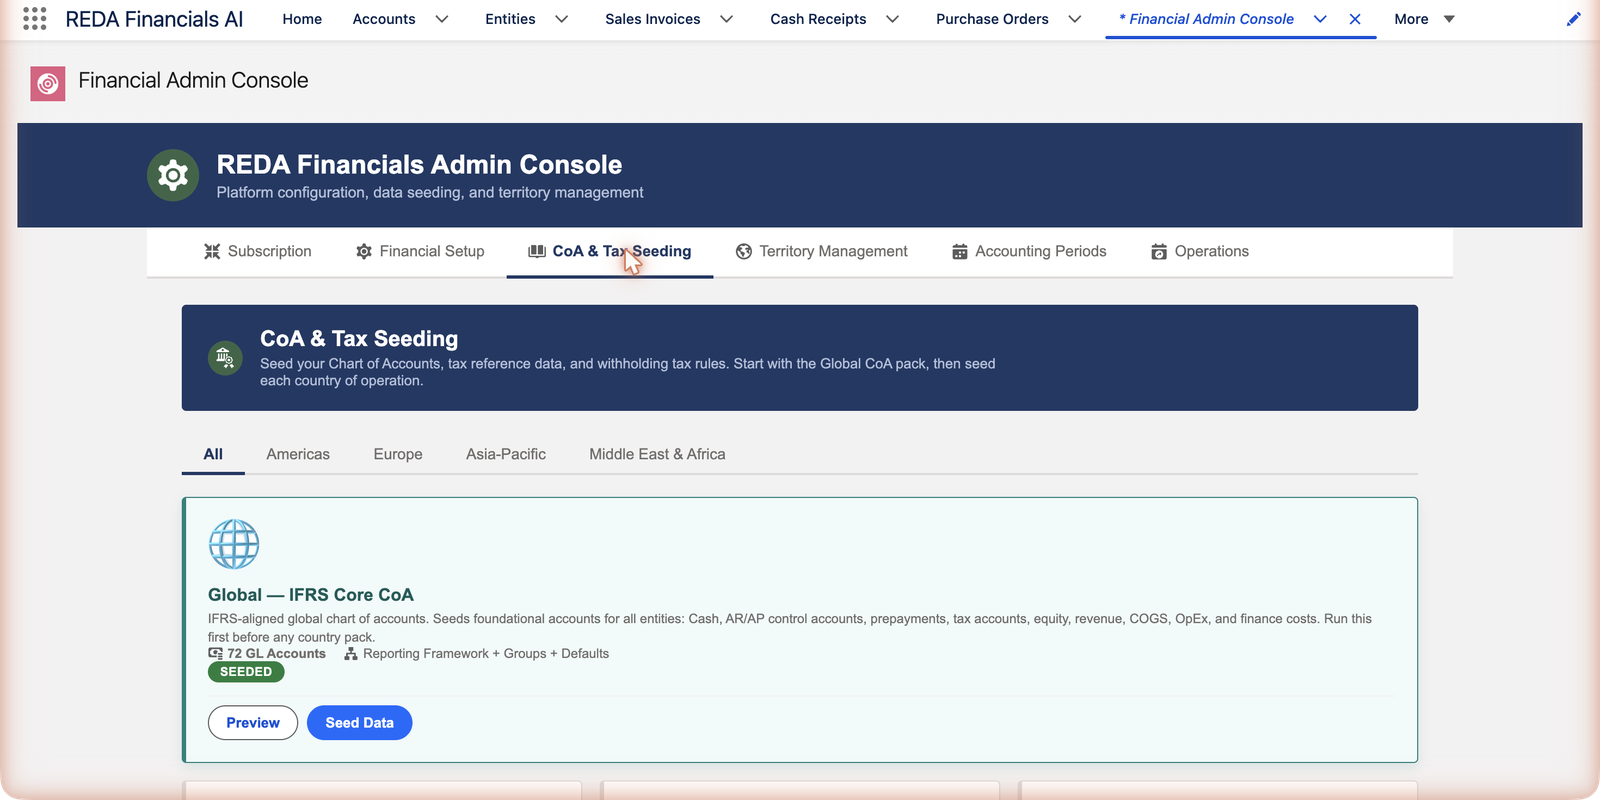
Task: Click the globe icon on Global IFRS card
Action: click(234, 544)
